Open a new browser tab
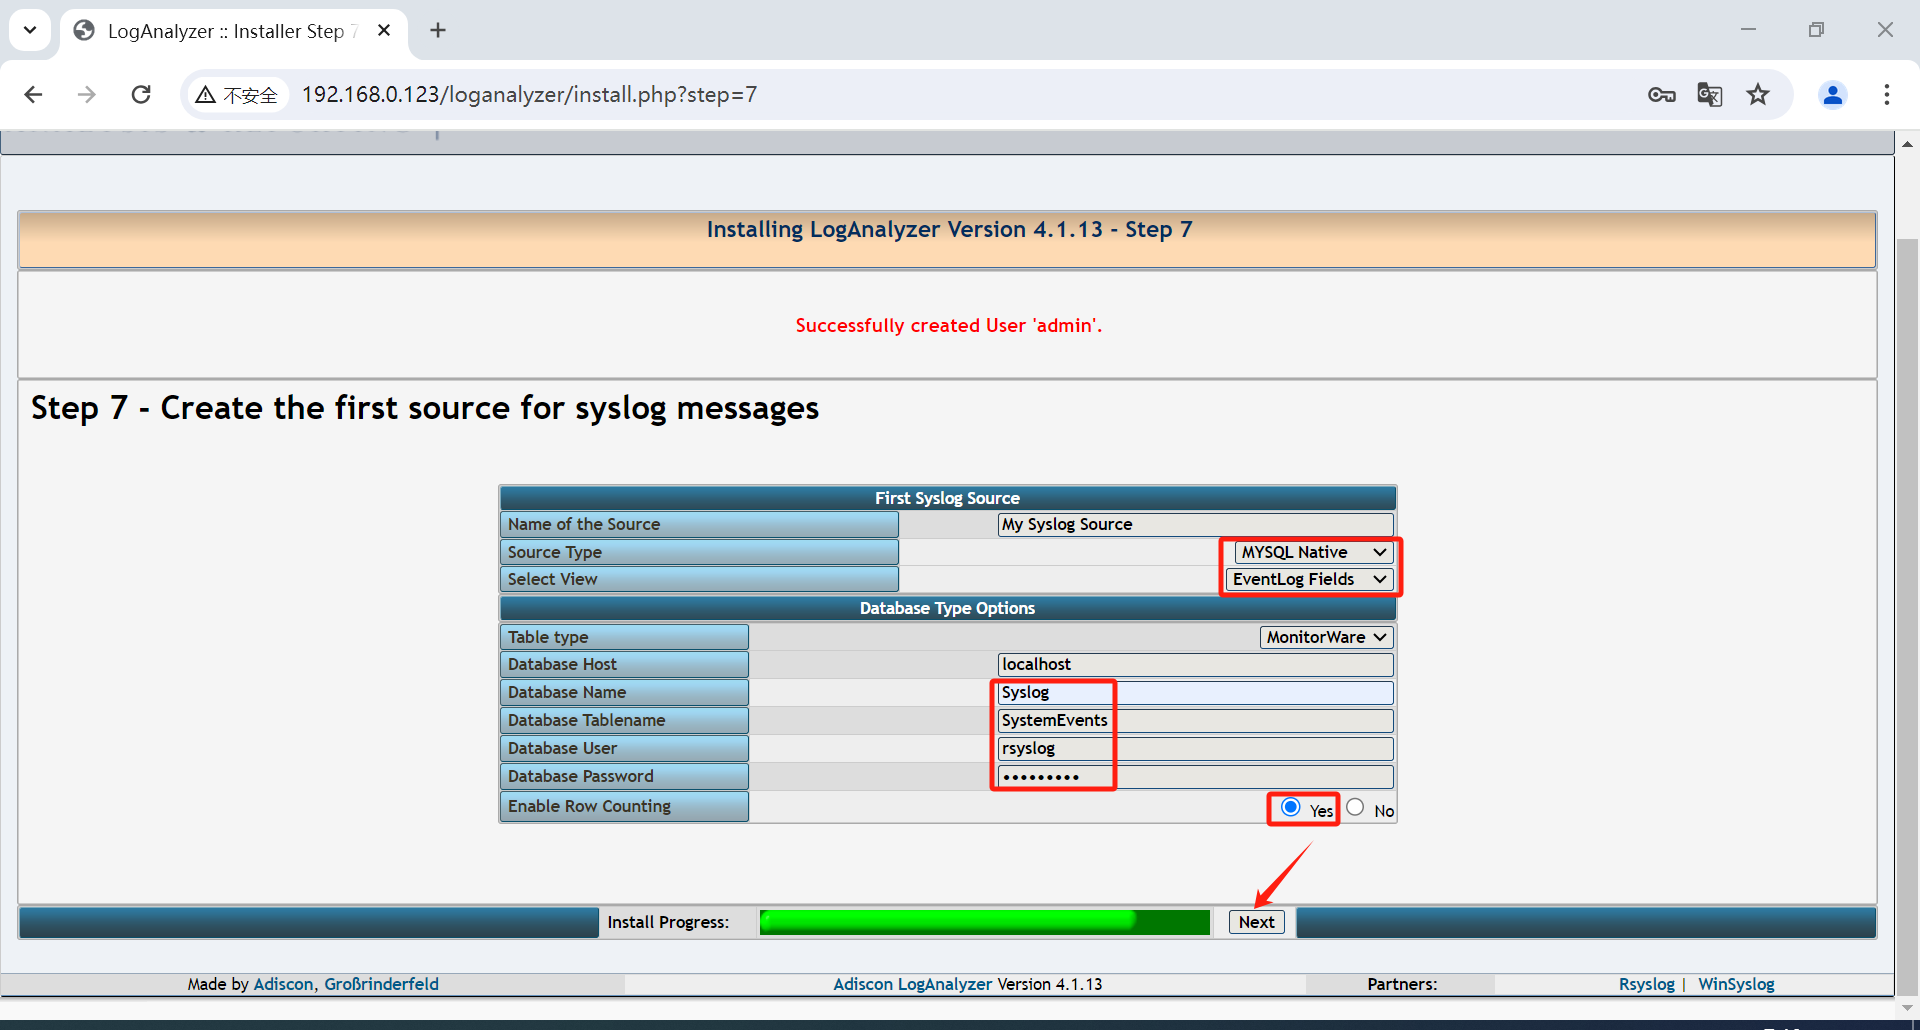This screenshot has width=1920, height=1030. pos(438,30)
